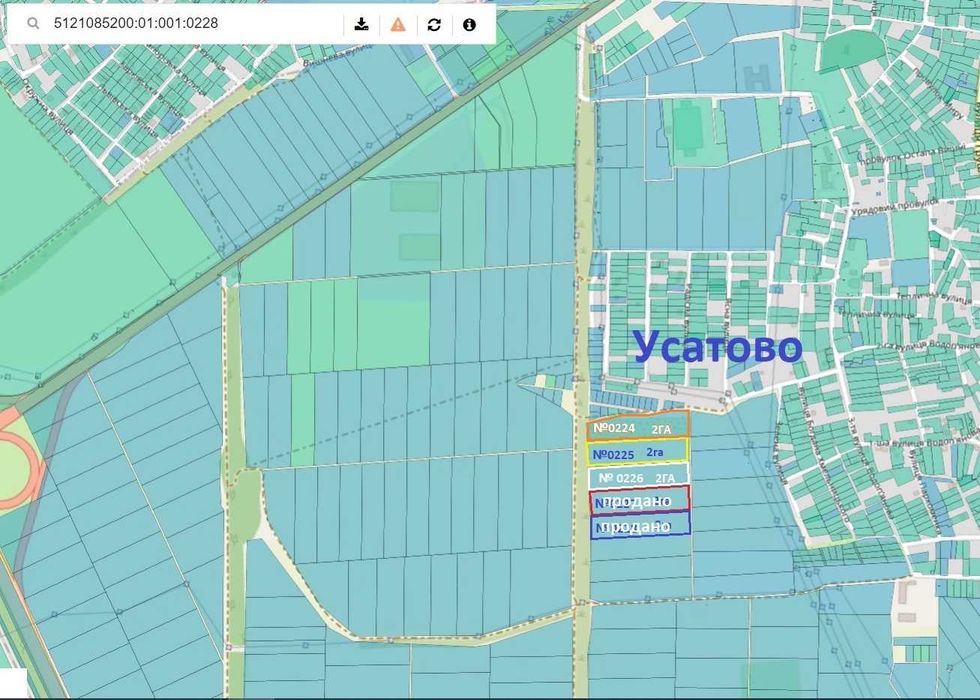Select the orange-outlined parcel №0224

click(x=638, y=425)
